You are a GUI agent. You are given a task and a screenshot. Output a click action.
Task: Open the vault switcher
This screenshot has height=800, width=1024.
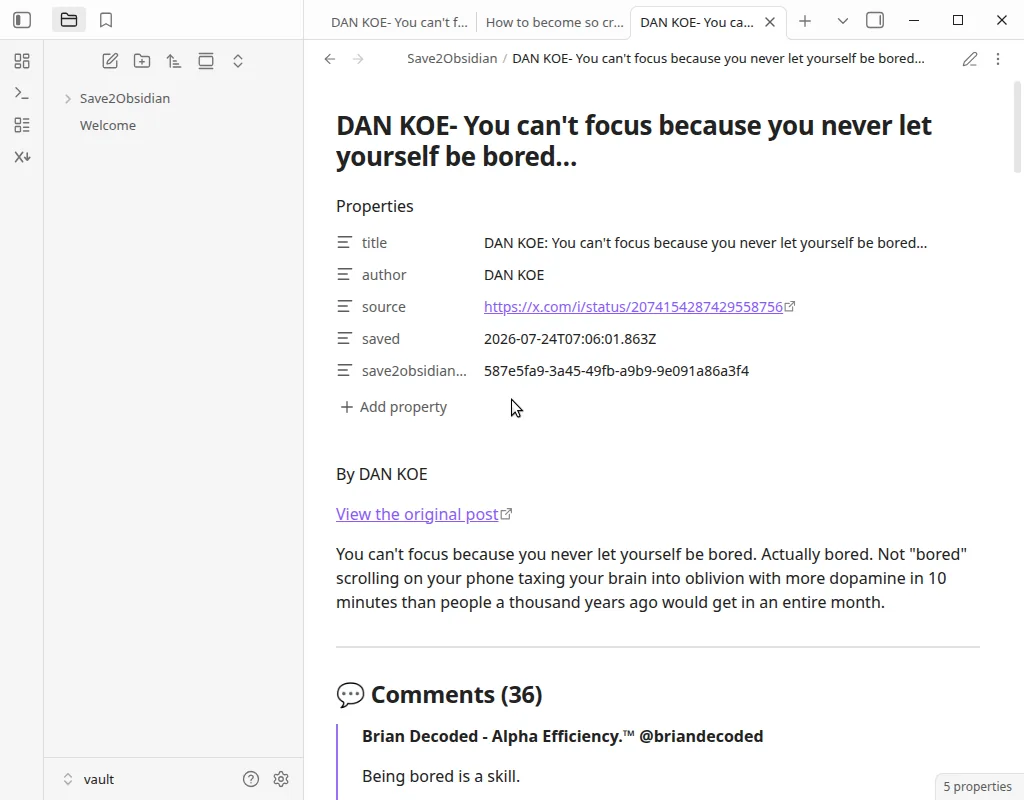click(89, 779)
